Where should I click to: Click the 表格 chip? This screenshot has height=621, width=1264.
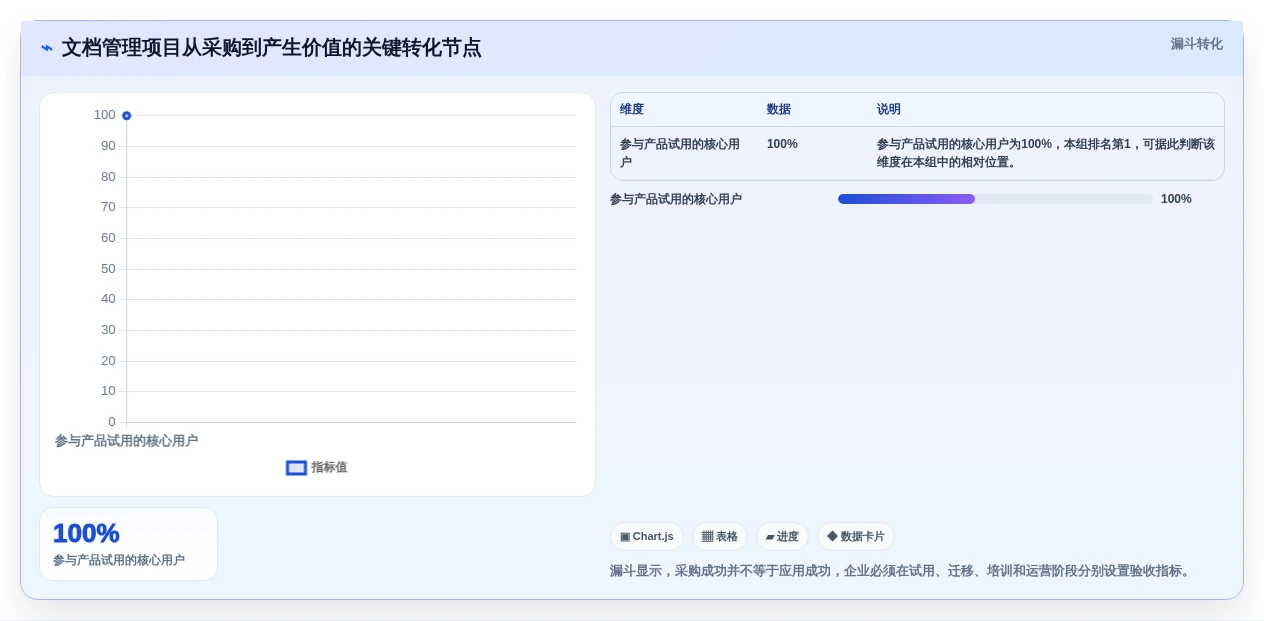pyautogui.click(x=720, y=537)
